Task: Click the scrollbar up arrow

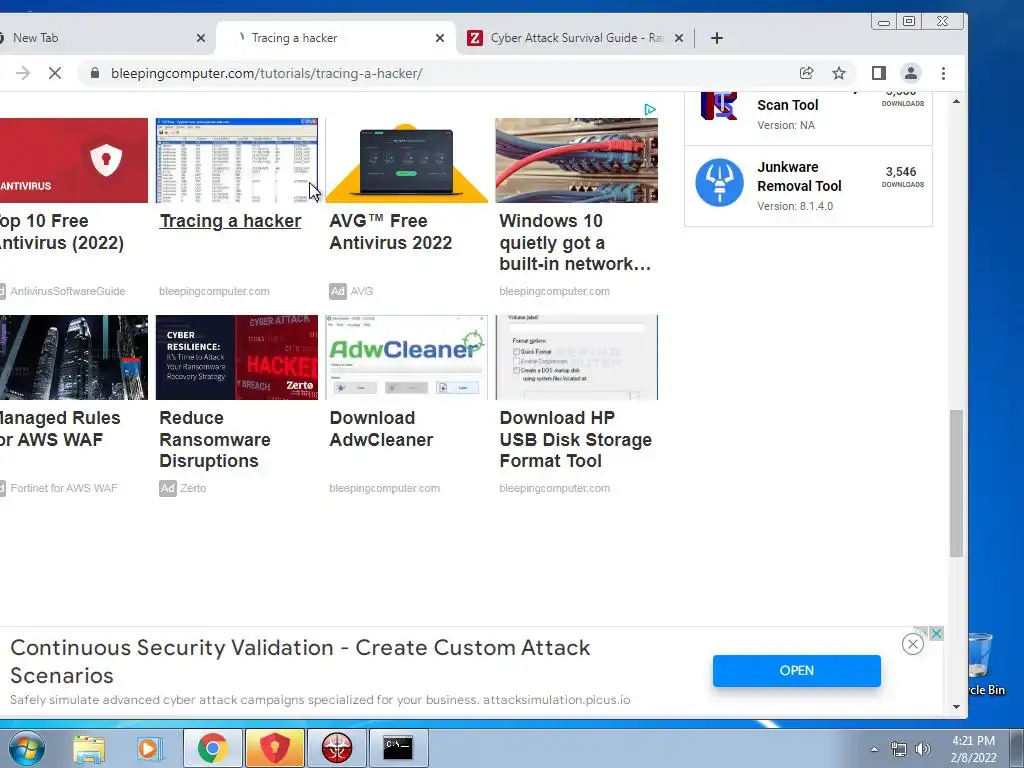Action: click(x=957, y=102)
